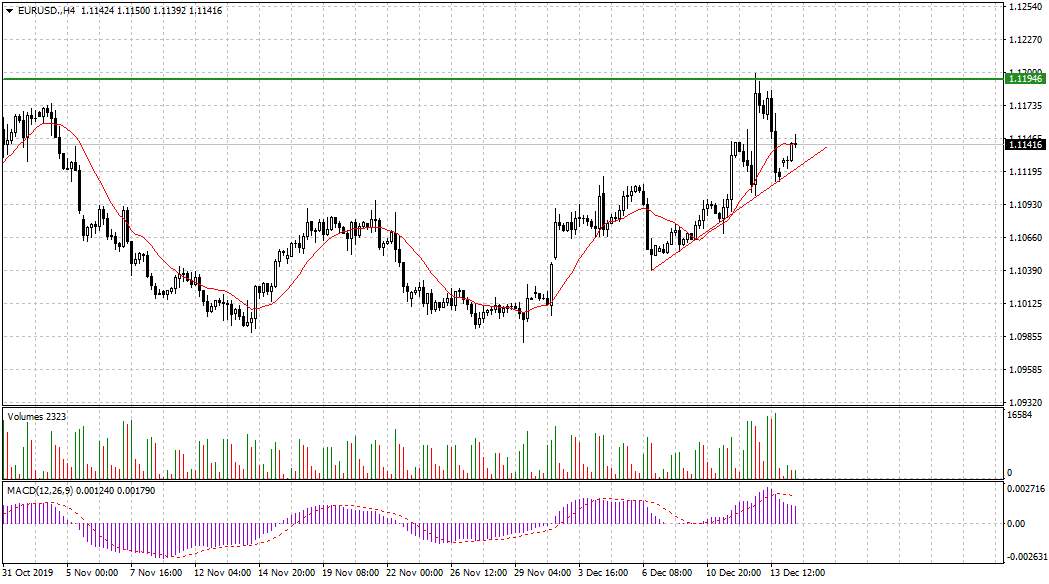Click the green 1.11946 price label

(1026, 78)
